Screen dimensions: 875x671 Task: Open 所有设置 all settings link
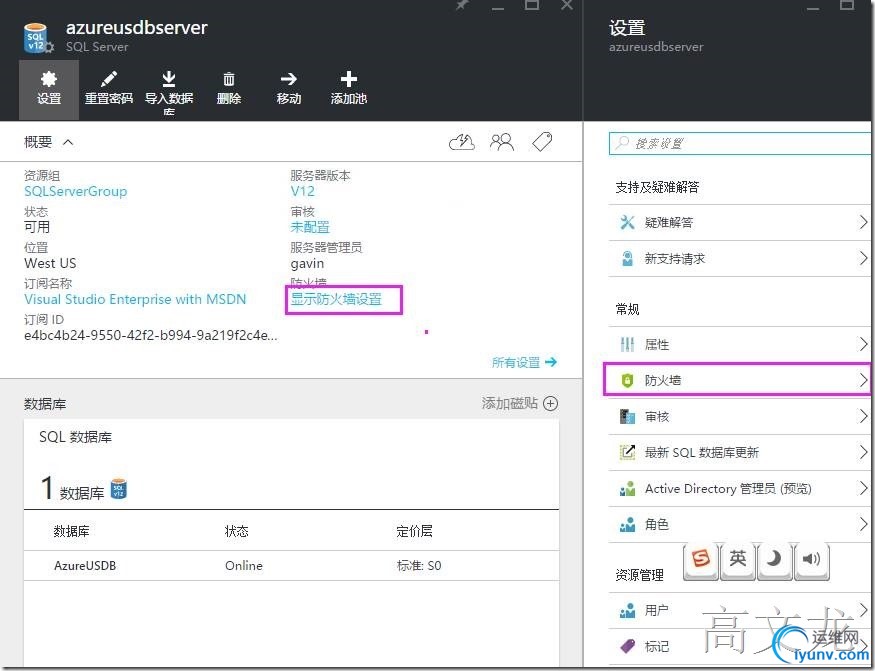pos(524,362)
